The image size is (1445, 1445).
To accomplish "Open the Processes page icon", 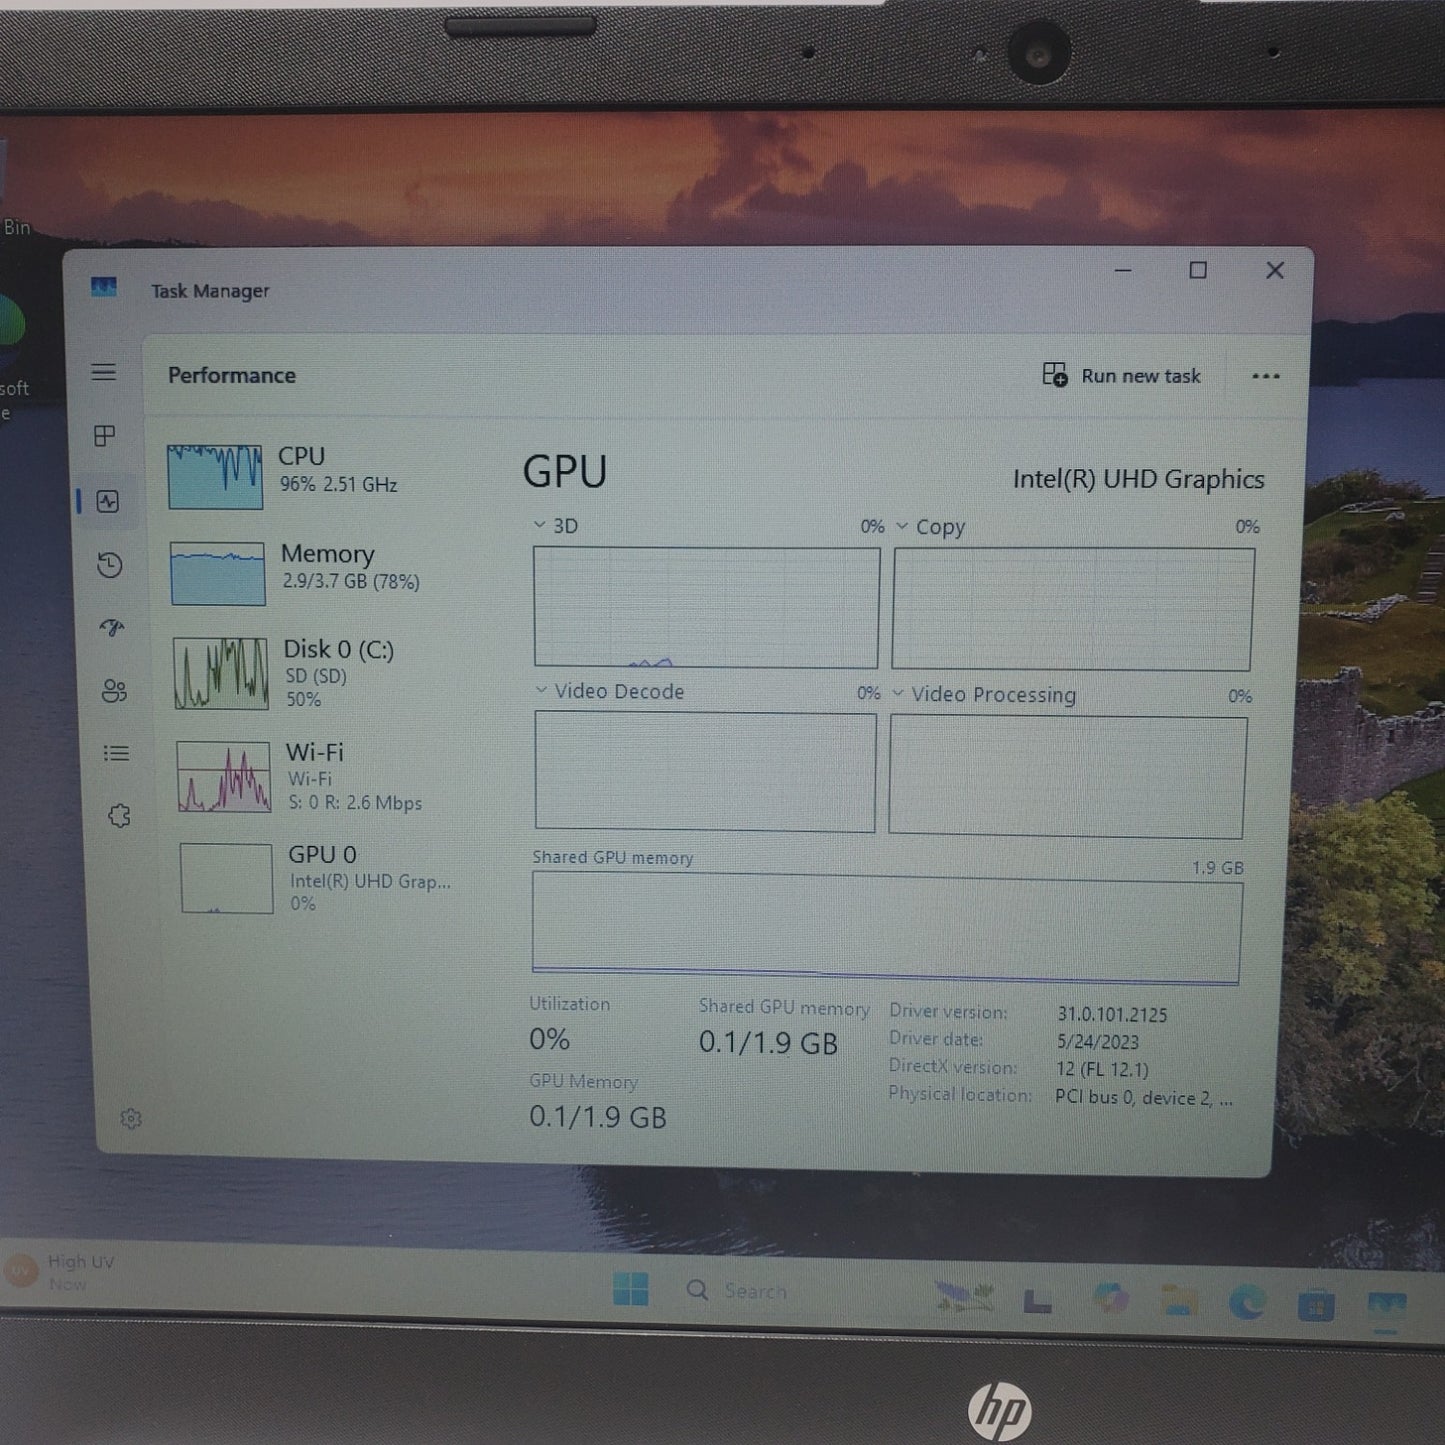I will point(105,436).
